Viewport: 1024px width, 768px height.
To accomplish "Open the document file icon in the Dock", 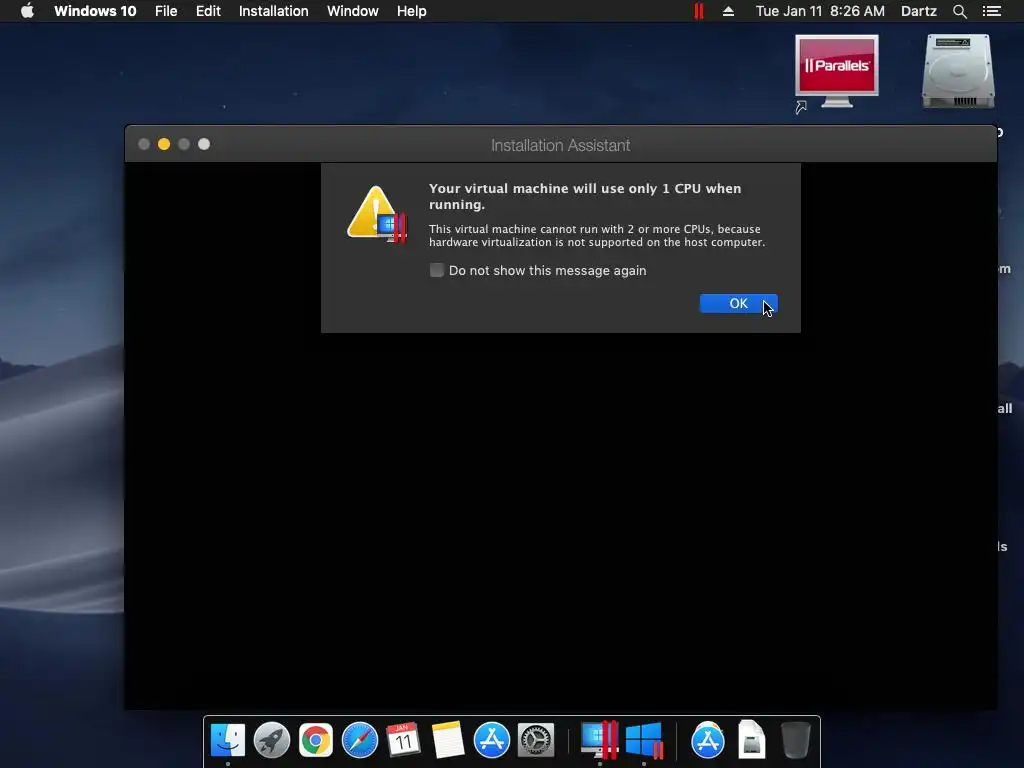I will [752, 740].
